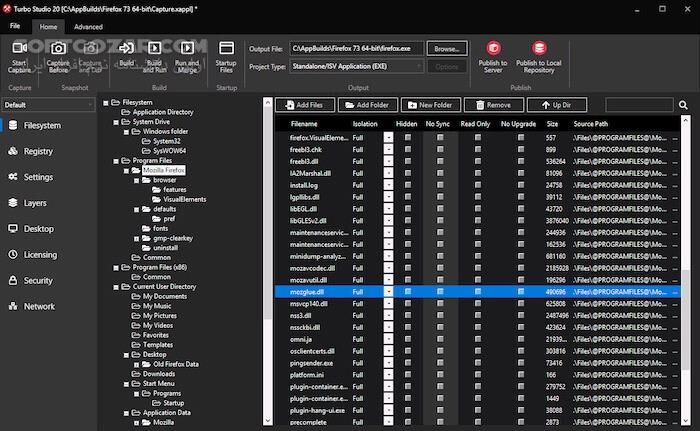The height and width of the screenshot is (431, 700).
Task: Click the Browse... button
Action: click(447, 48)
